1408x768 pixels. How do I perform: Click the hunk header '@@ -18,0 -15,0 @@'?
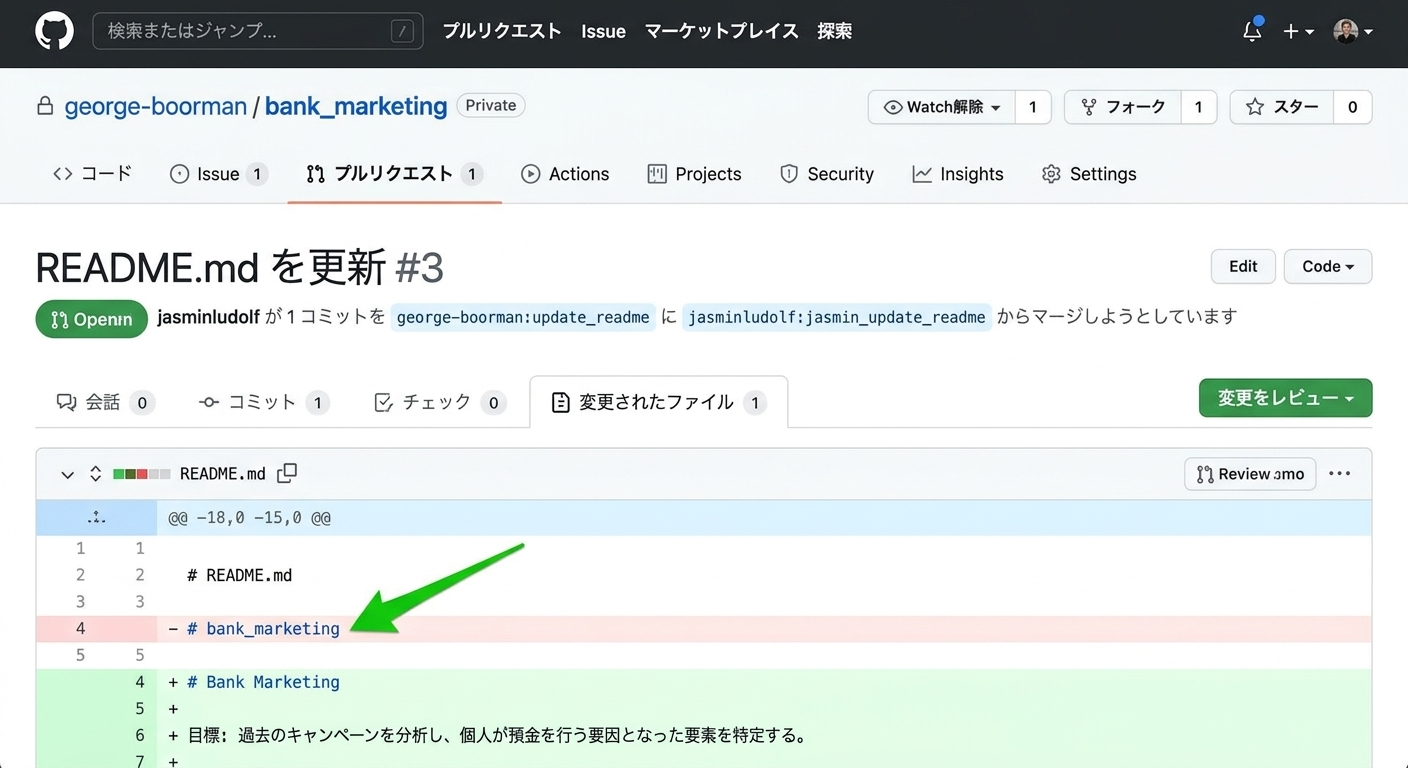[x=249, y=518]
